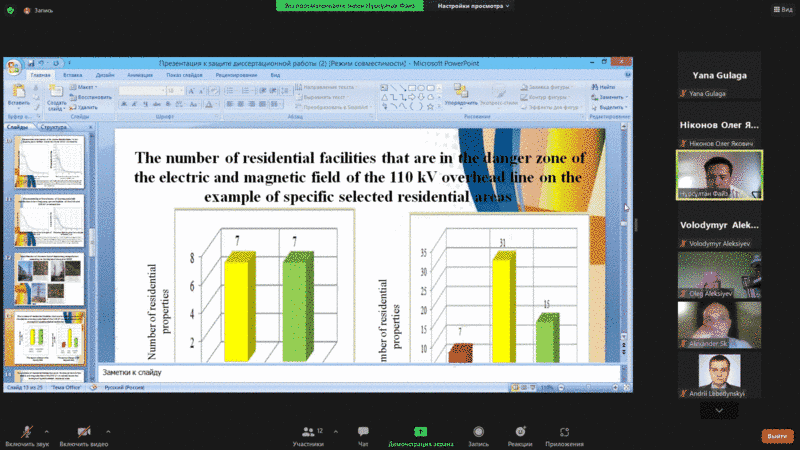Switch to the Анимация ribbon tab

point(140,75)
